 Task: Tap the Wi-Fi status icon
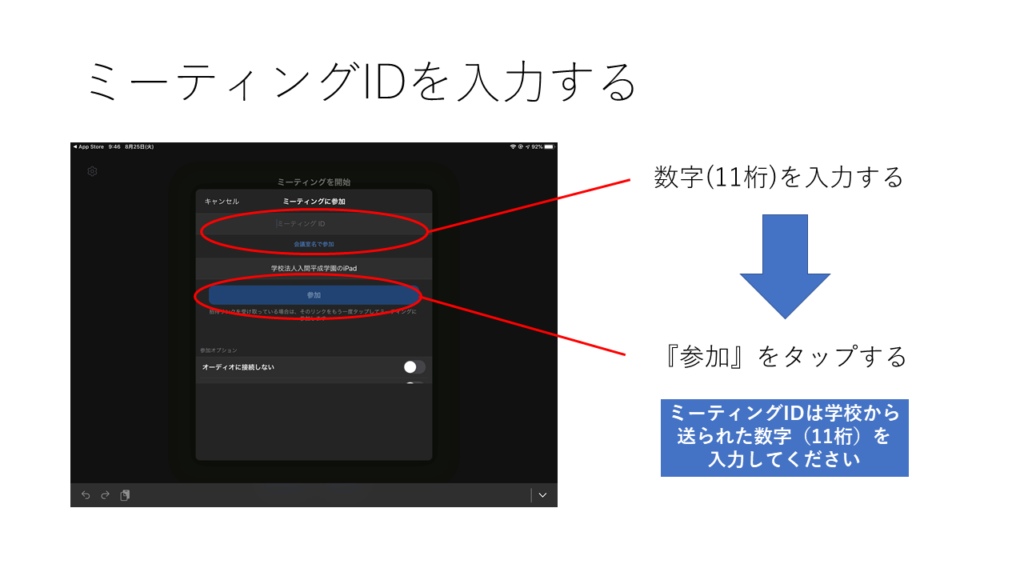pyautogui.click(x=513, y=147)
